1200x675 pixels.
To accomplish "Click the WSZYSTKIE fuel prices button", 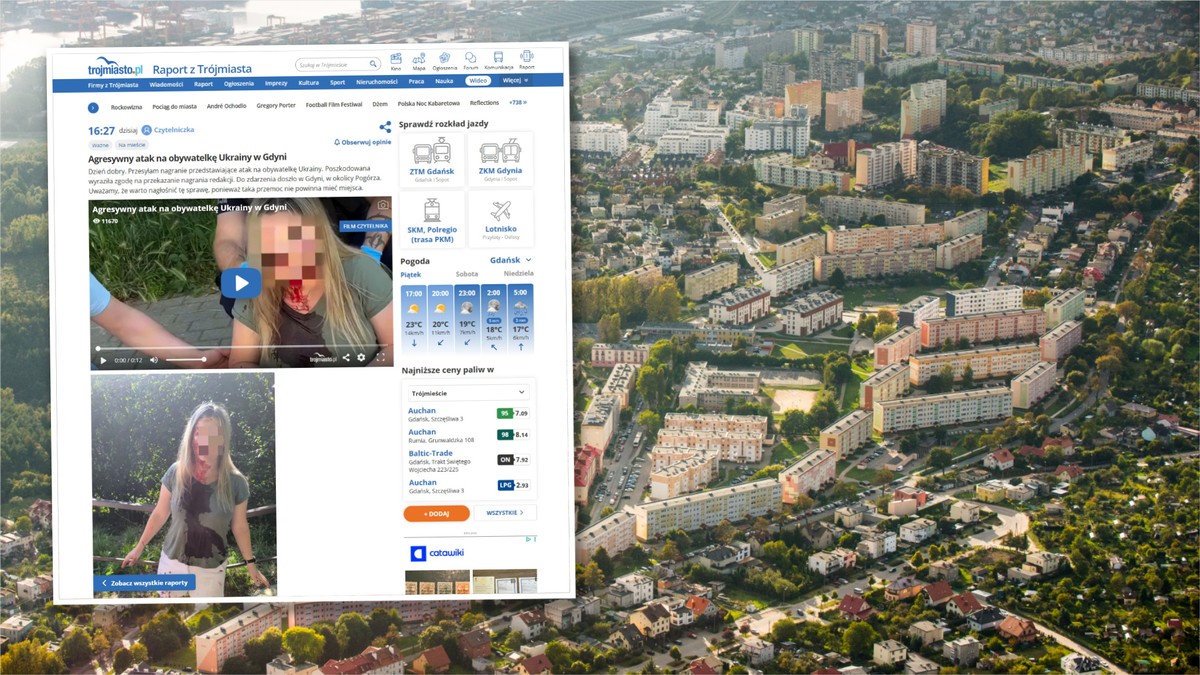I will tap(504, 513).
